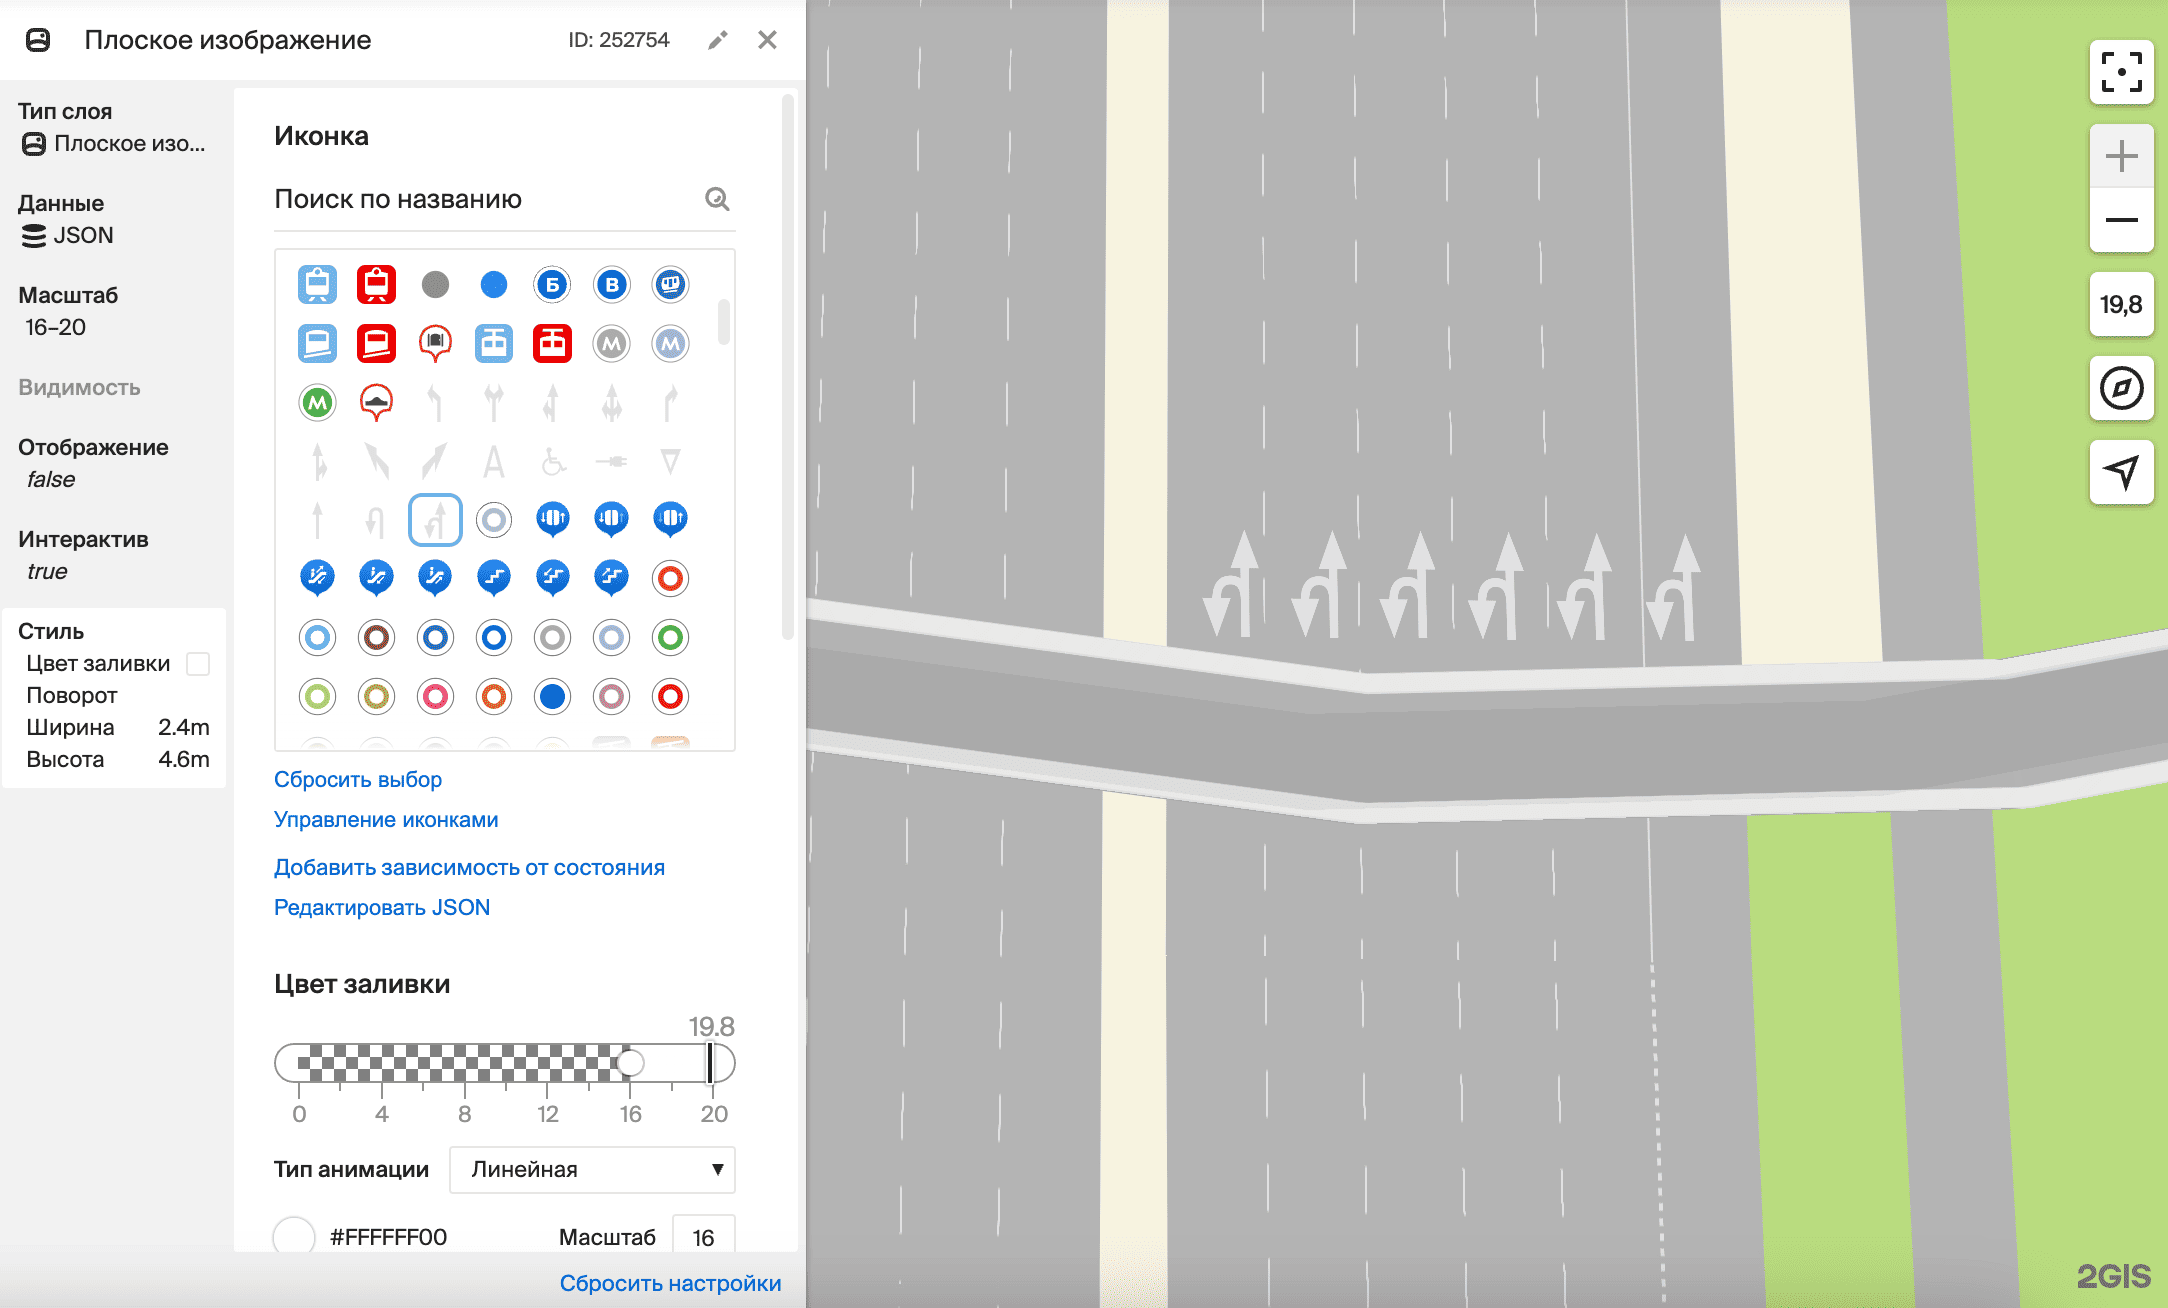
Task: Select the red tram stop icon
Action: tap(376, 285)
